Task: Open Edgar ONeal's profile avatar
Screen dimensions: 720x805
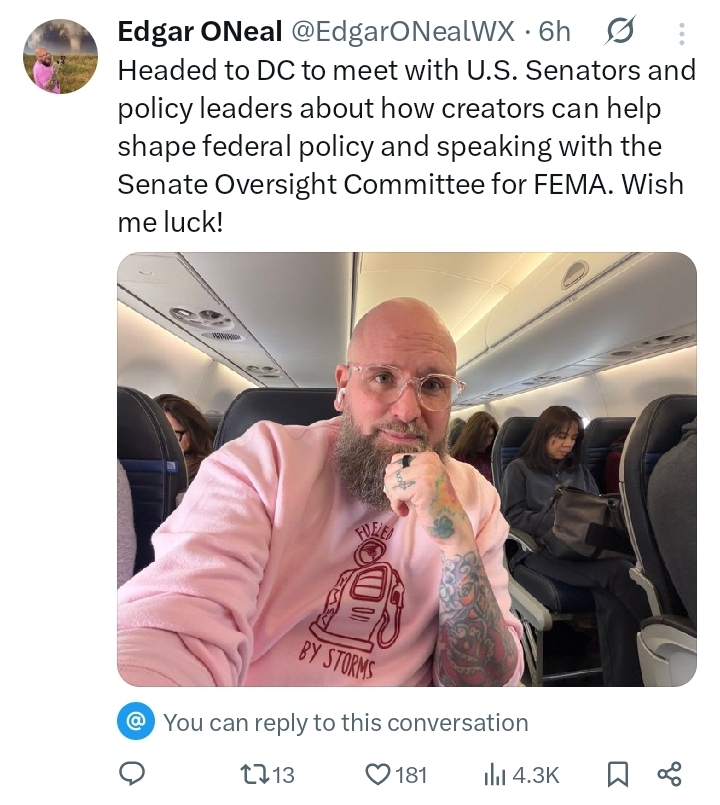Action: pos(61,56)
